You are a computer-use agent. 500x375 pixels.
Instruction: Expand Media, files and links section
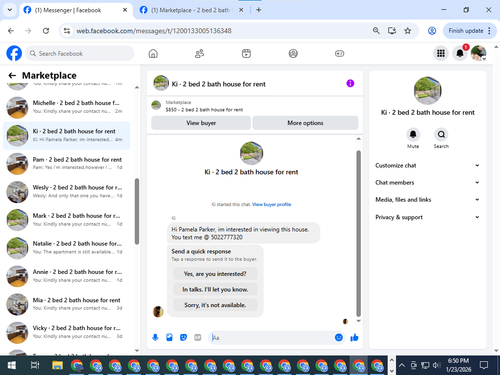tap(427, 200)
